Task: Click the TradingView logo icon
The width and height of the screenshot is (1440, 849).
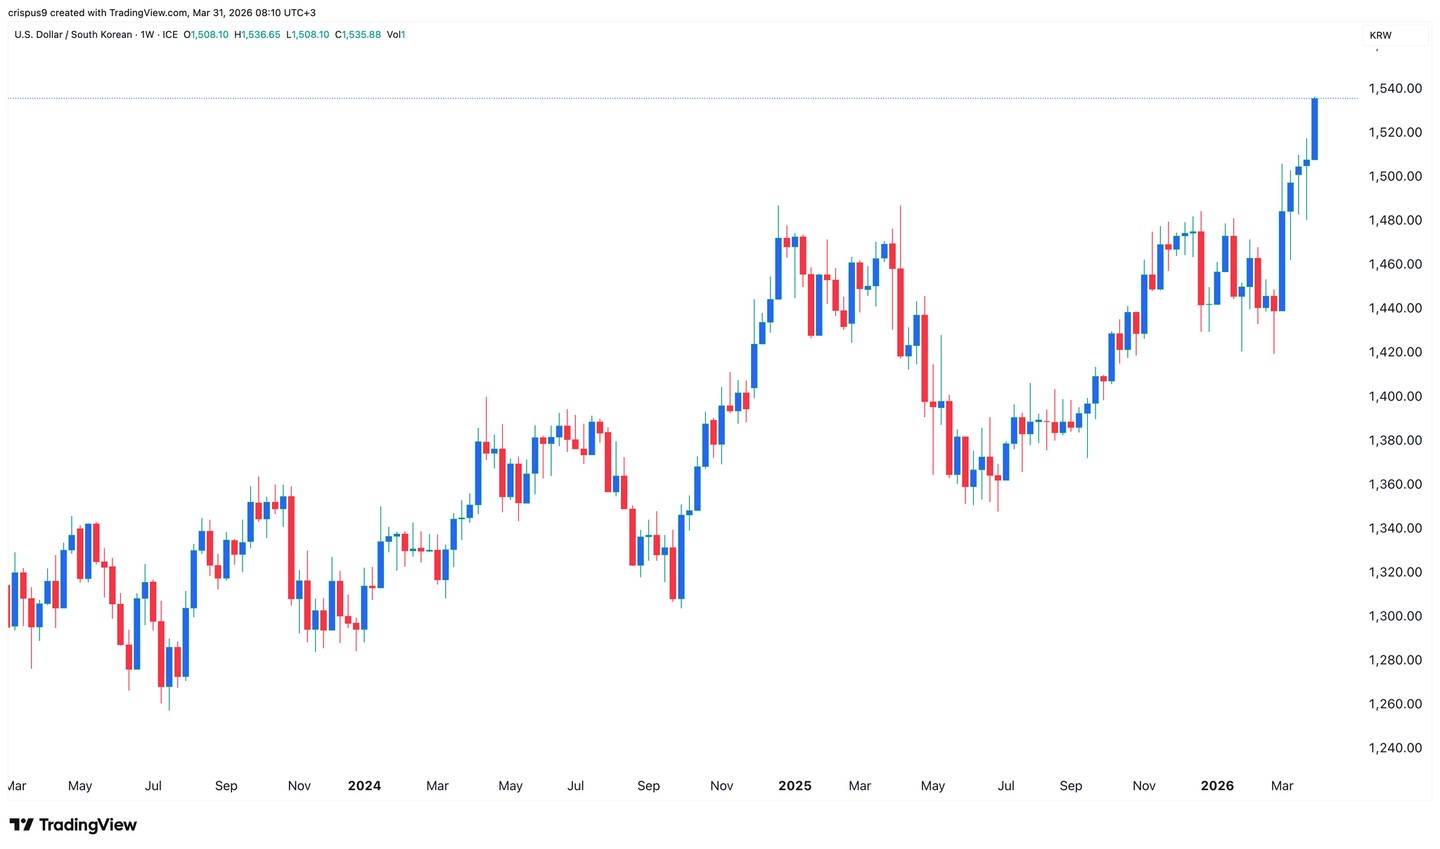Action: tap(21, 825)
